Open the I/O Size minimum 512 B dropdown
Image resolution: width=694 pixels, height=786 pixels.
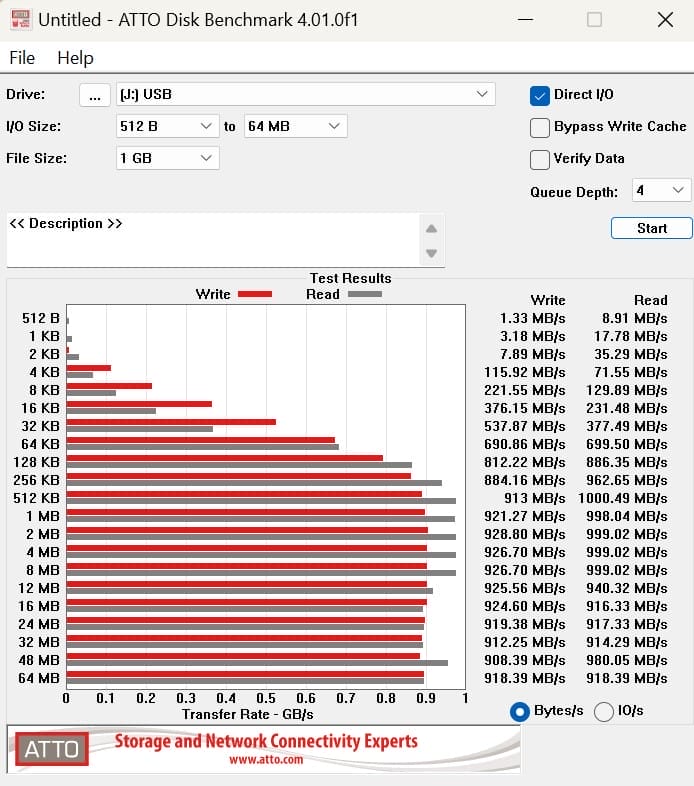click(x=167, y=126)
